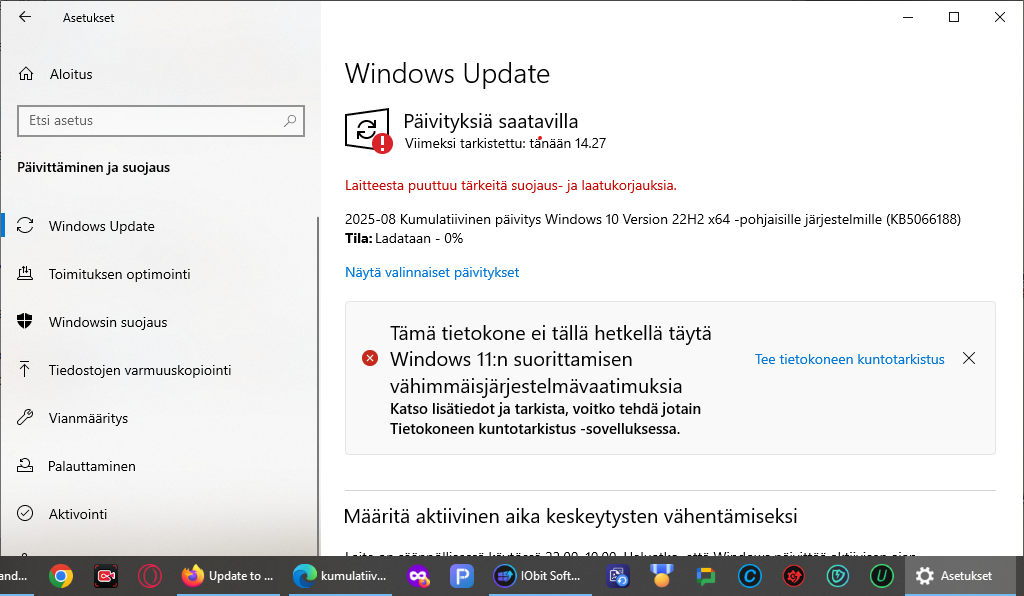Open the blue C circle taskbar app
The image size is (1024, 596).
coord(750,576)
